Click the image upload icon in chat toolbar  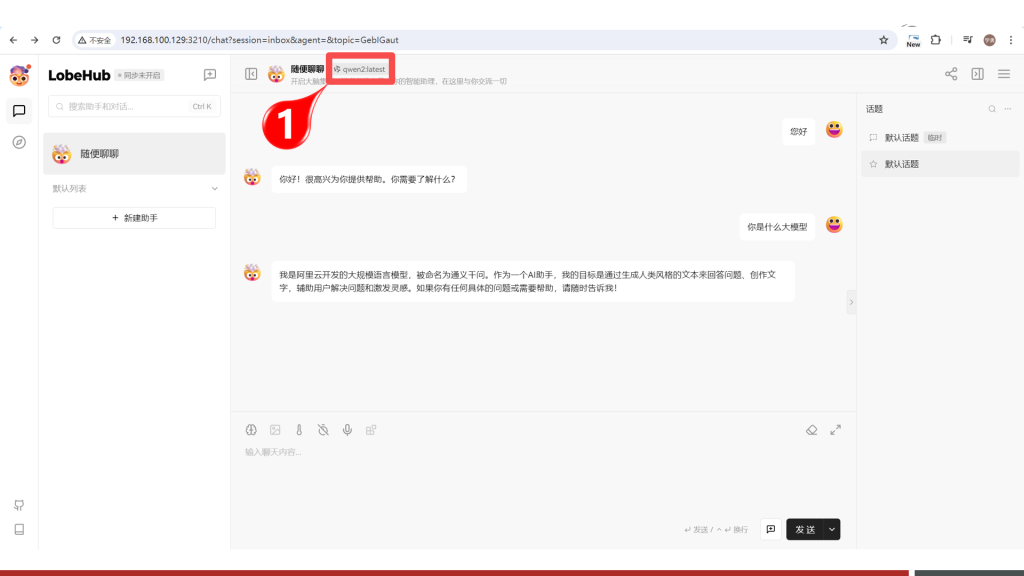[x=275, y=430]
